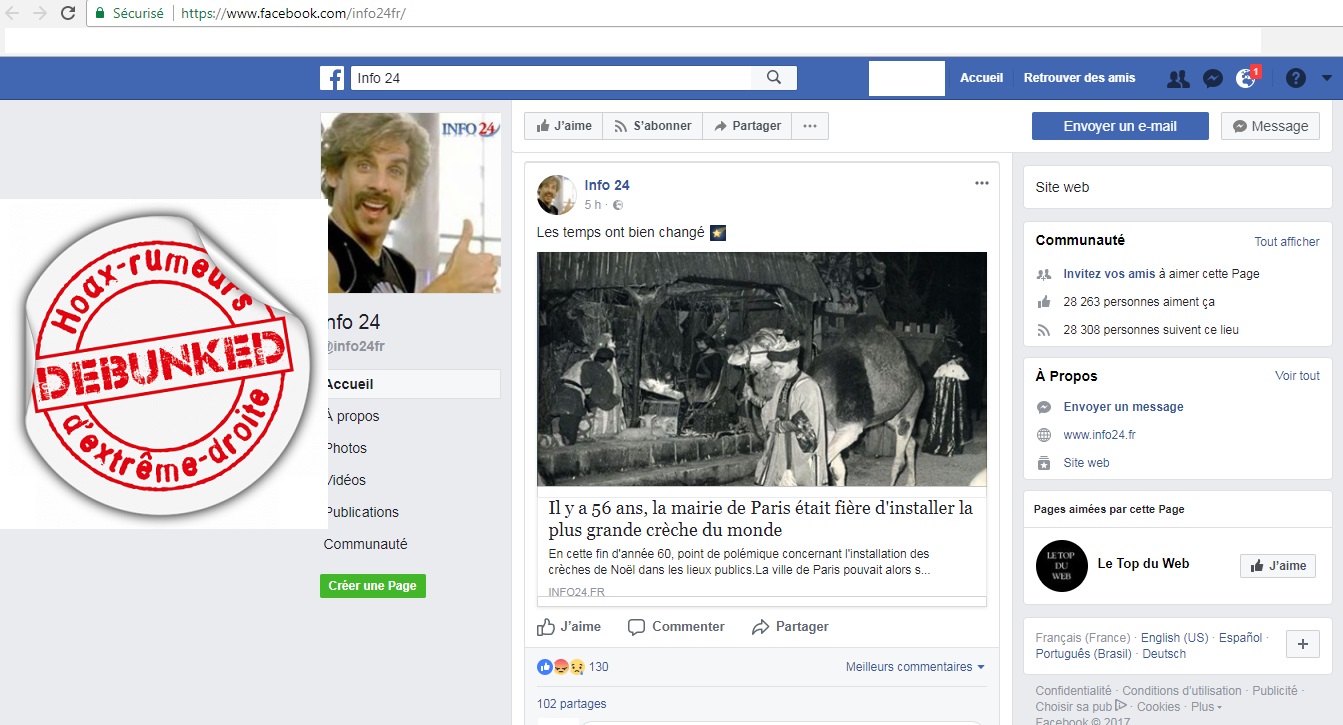Go back using browser back arrow
The height and width of the screenshot is (725, 1343).
coord(13,14)
